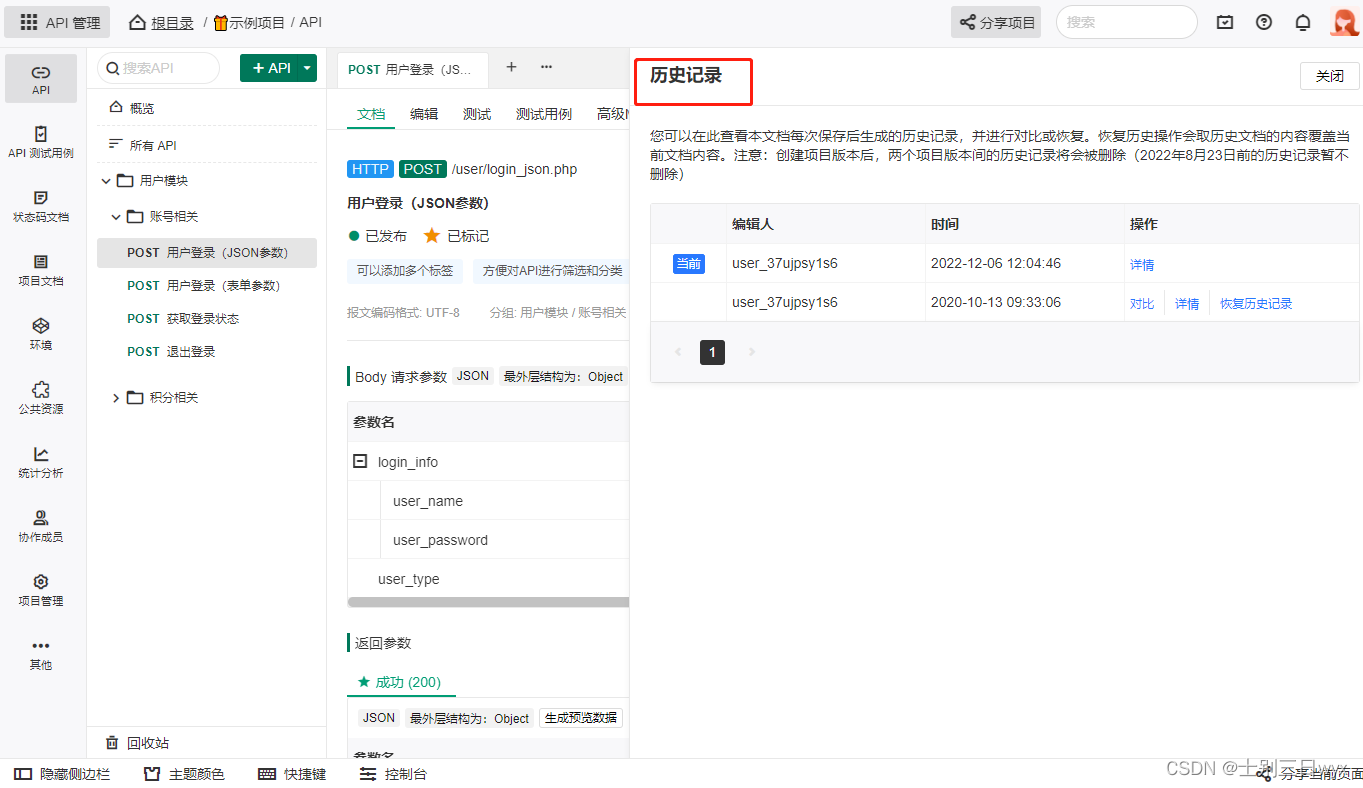Open the help question mark icon

[x=1264, y=22]
